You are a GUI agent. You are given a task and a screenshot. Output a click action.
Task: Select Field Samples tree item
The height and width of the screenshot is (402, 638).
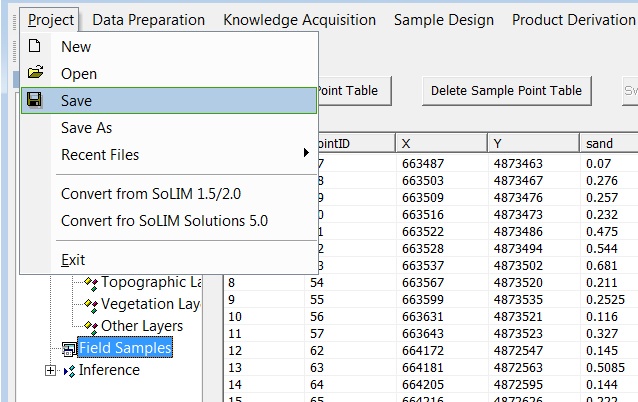(125, 348)
